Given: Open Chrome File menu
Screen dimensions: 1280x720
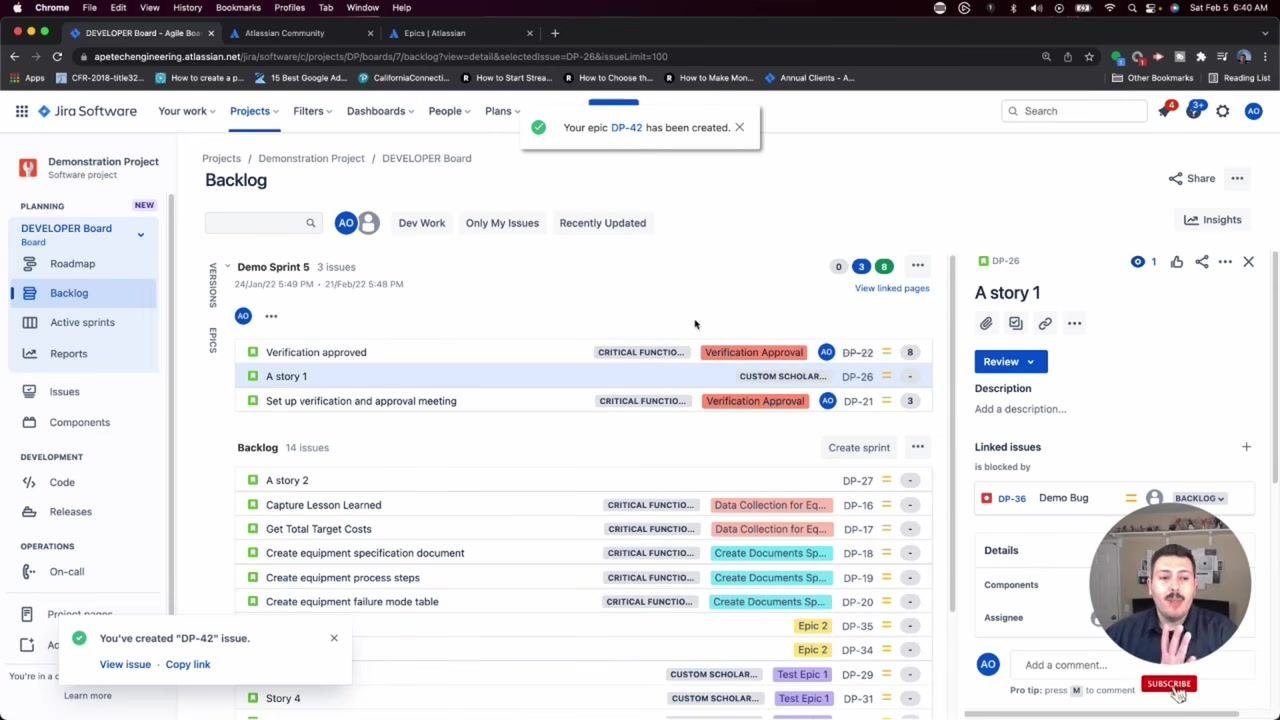Looking at the screenshot, I should (89, 8).
